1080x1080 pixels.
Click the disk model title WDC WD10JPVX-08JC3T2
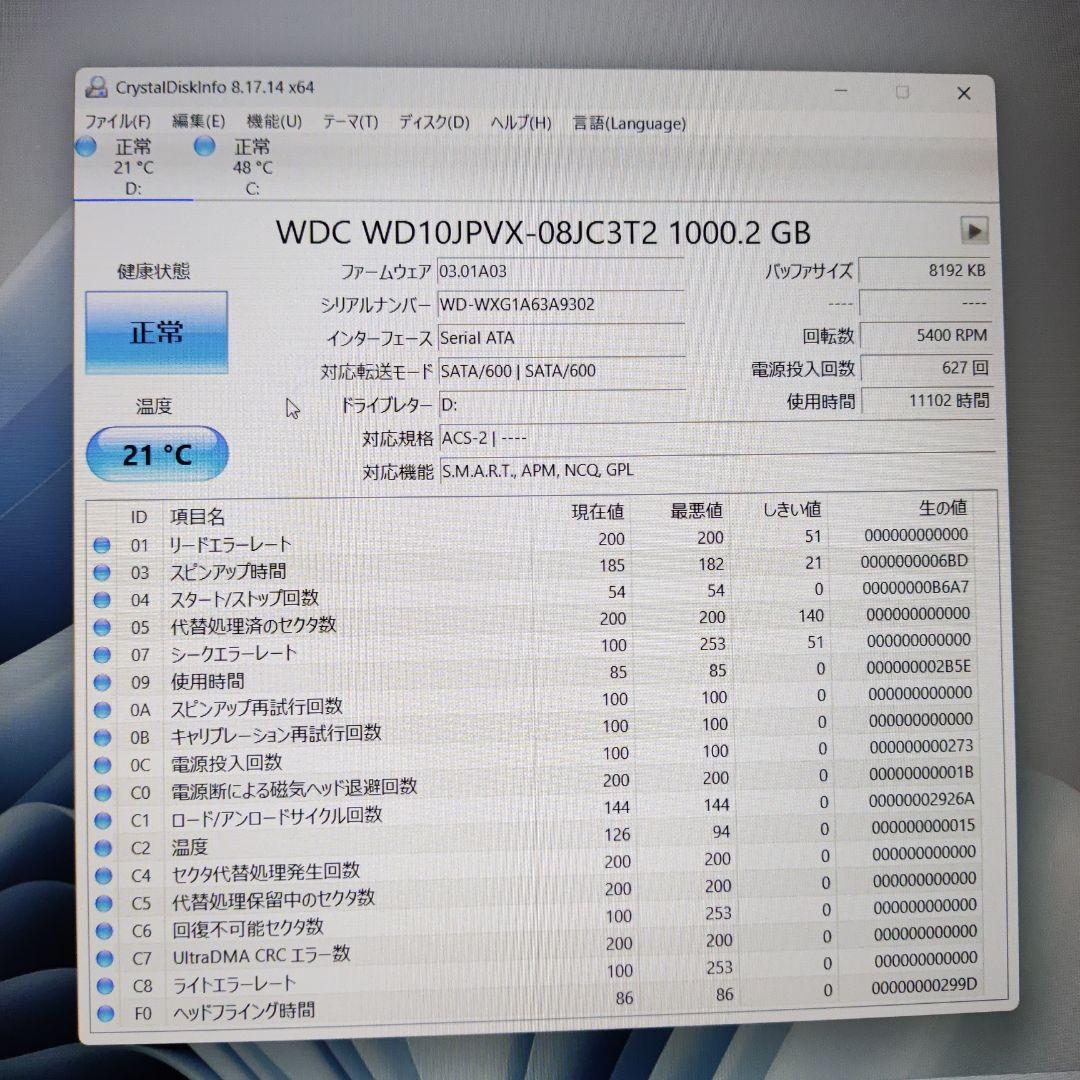click(466, 233)
